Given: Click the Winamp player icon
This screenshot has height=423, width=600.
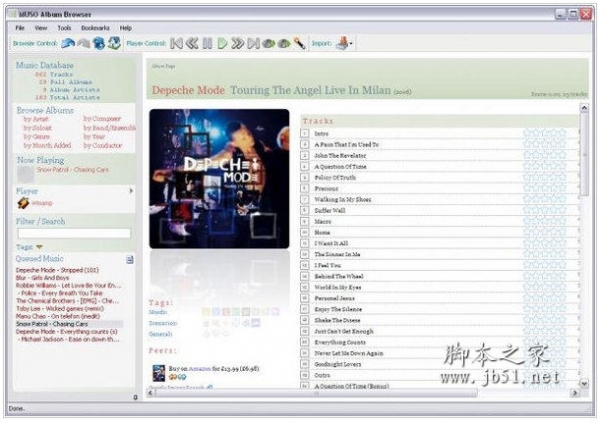Looking at the screenshot, I should pos(23,203).
